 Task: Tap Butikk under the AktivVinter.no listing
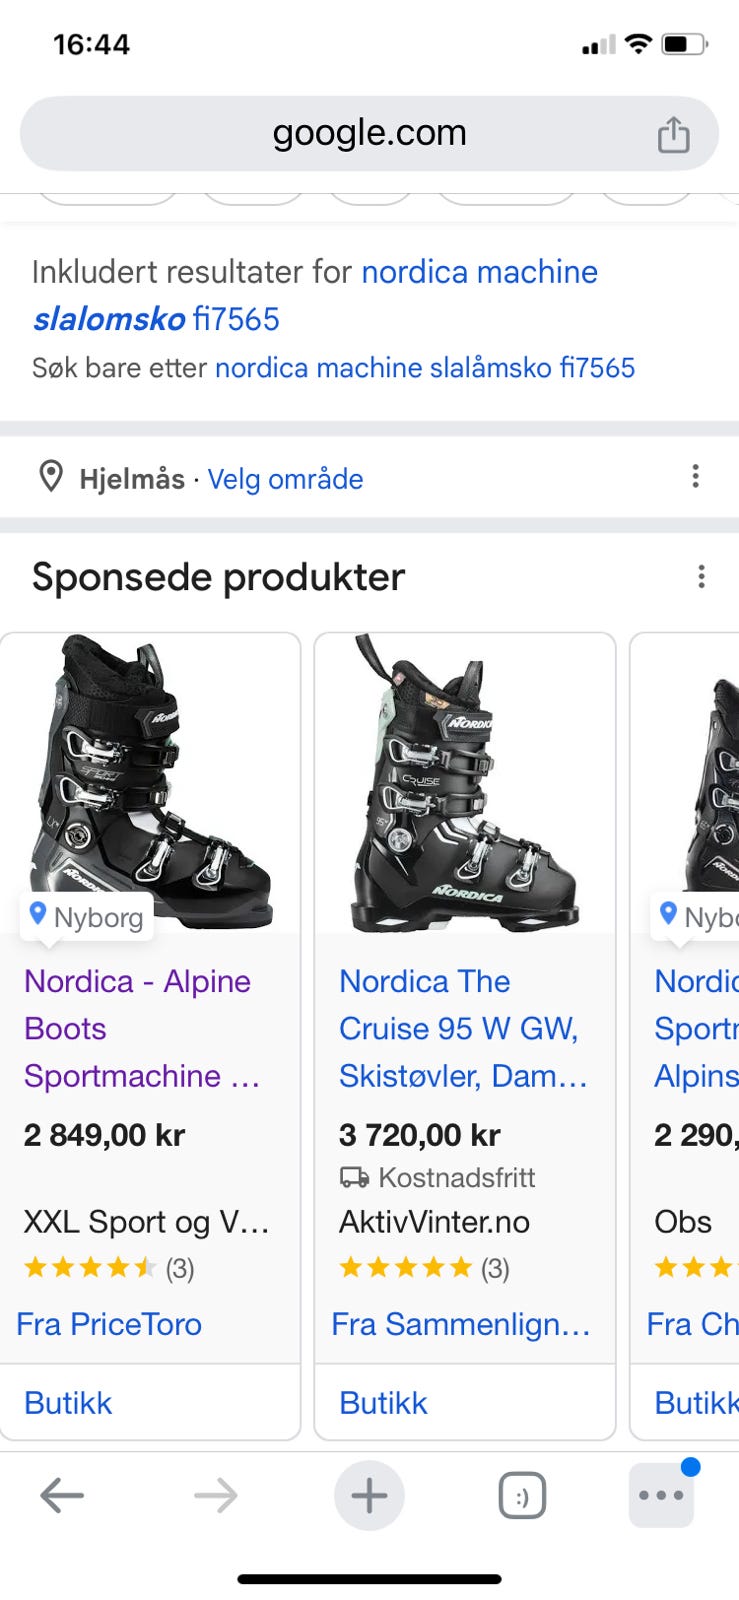[x=383, y=1403]
